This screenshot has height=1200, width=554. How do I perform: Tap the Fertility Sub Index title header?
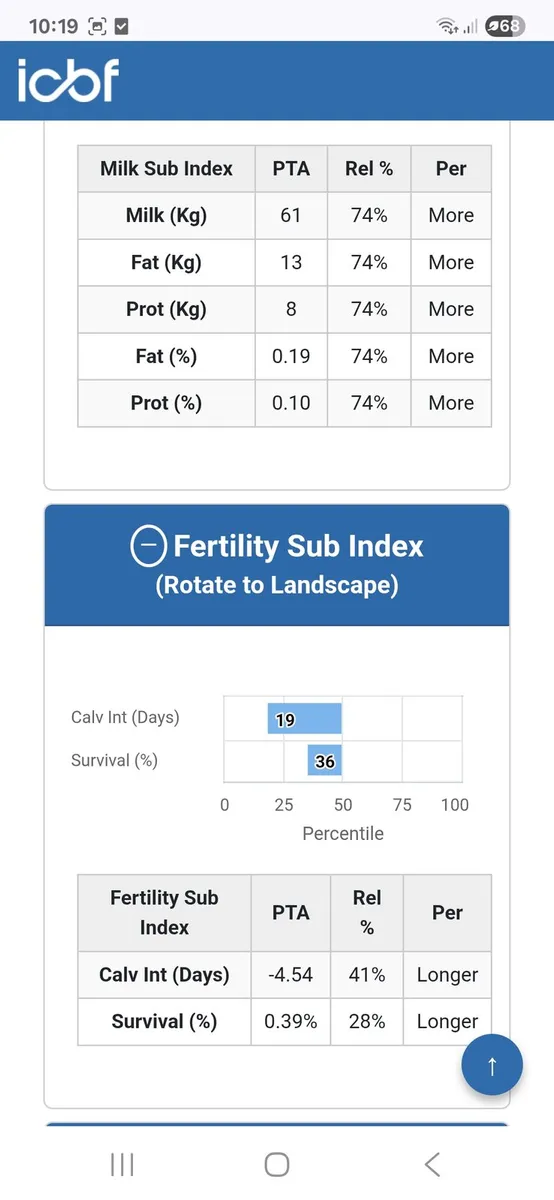[x=277, y=565]
